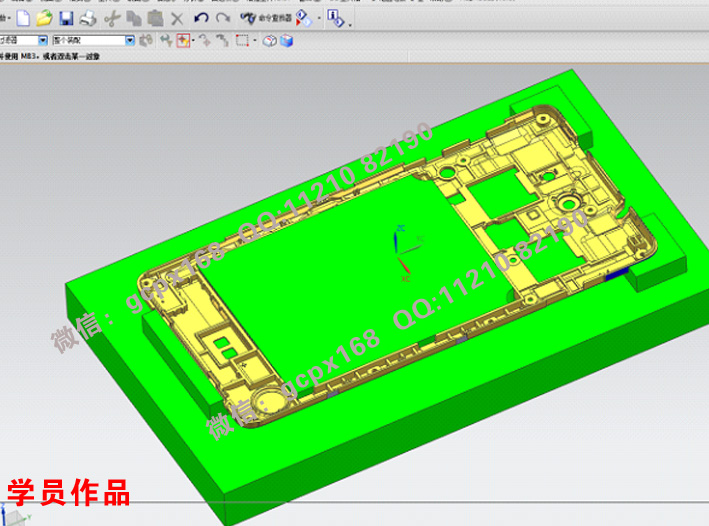The width and height of the screenshot is (709, 526).
Task: Click the information window icon
Action: pyautogui.click(x=335, y=18)
